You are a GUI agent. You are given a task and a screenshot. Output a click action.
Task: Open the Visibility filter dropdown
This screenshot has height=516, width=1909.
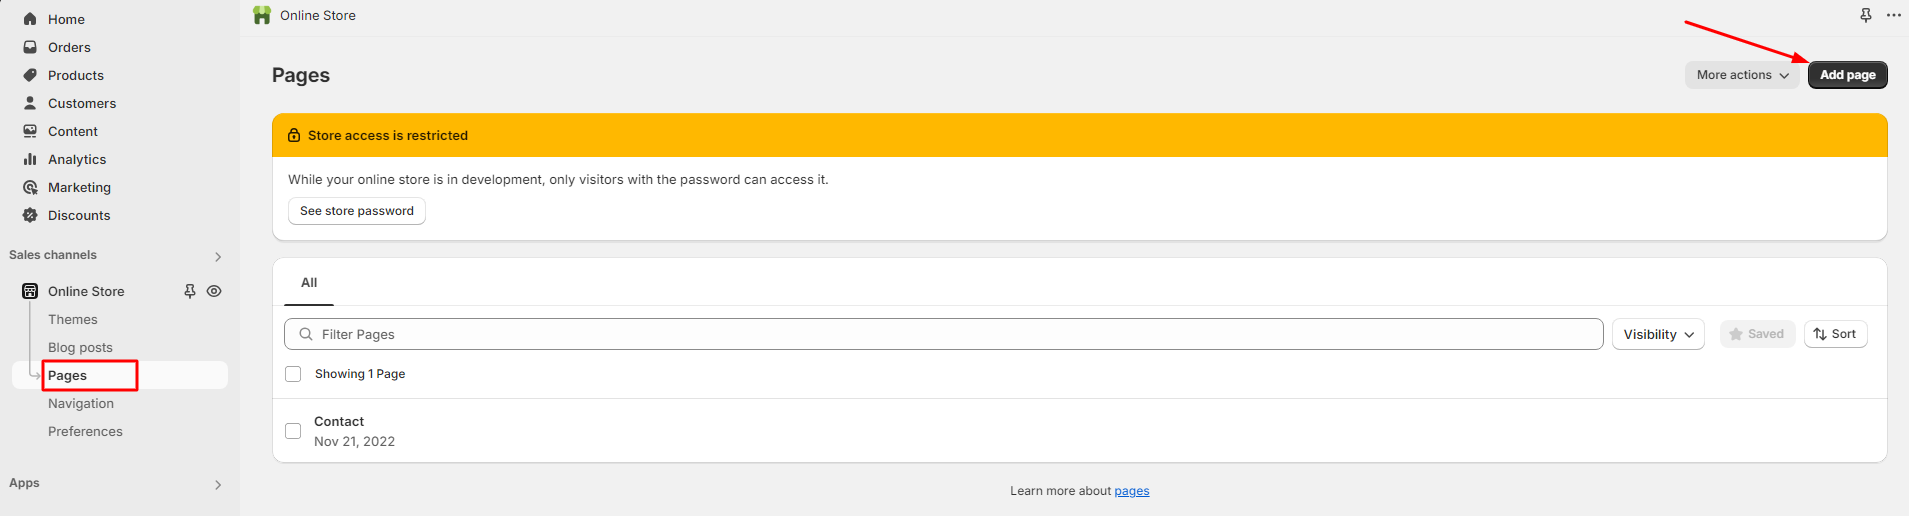point(1658,334)
